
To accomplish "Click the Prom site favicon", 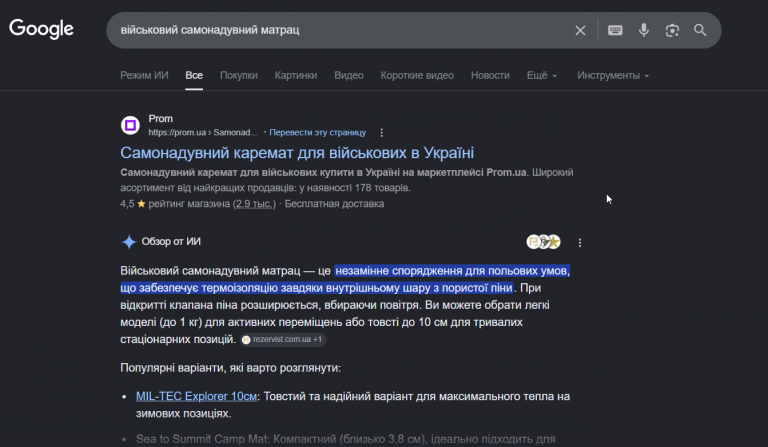I will [130, 125].
